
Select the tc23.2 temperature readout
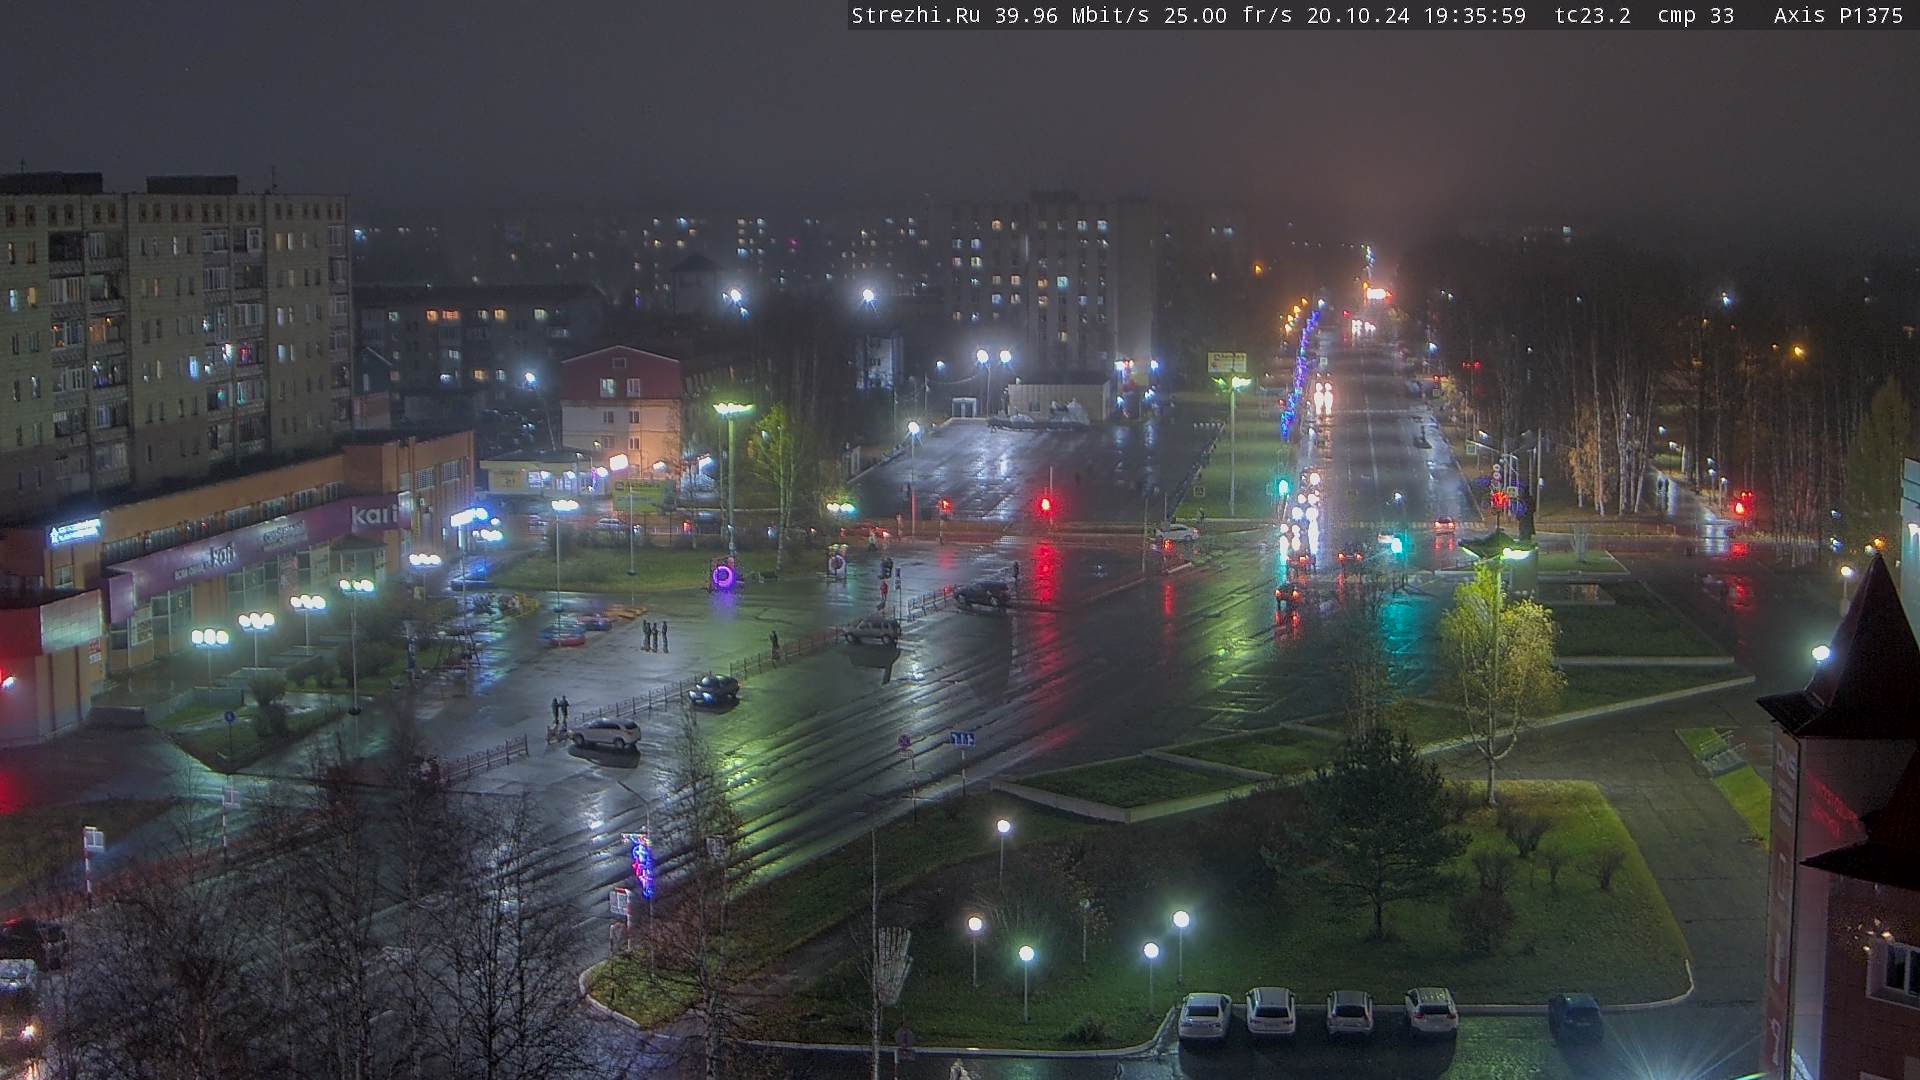pos(1593,16)
